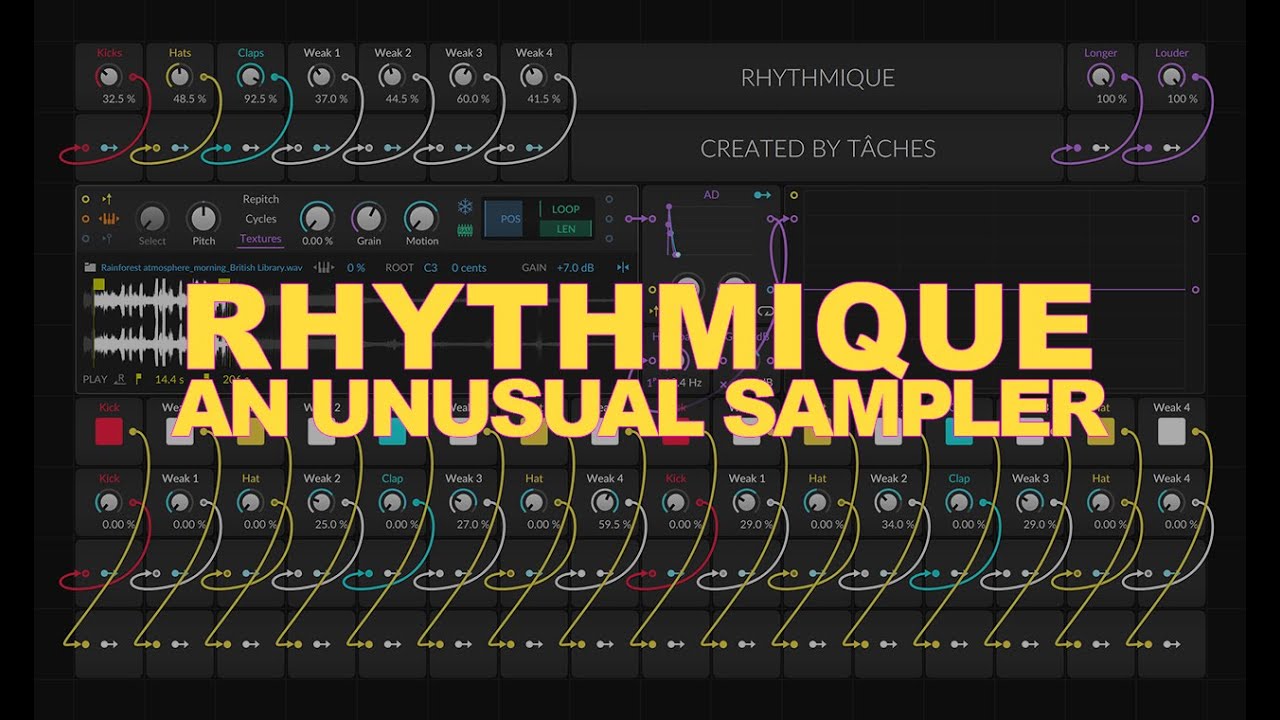Click the arrow icon beneath the Louder knob
1280x720 pixels.
1171,148
